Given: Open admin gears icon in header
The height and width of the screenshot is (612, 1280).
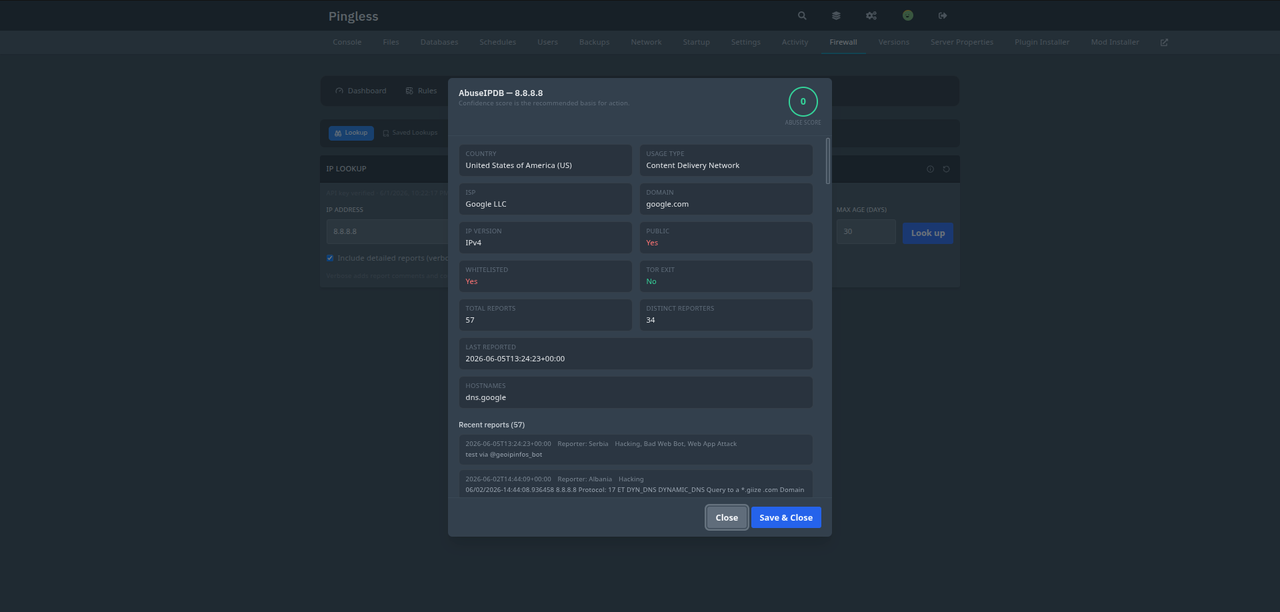Looking at the screenshot, I should 871,16.
